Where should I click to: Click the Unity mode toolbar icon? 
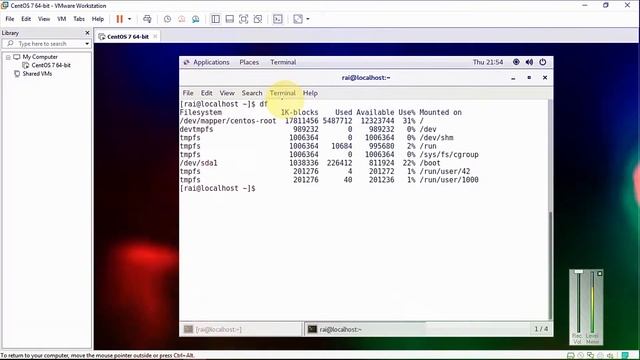[258, 19]
